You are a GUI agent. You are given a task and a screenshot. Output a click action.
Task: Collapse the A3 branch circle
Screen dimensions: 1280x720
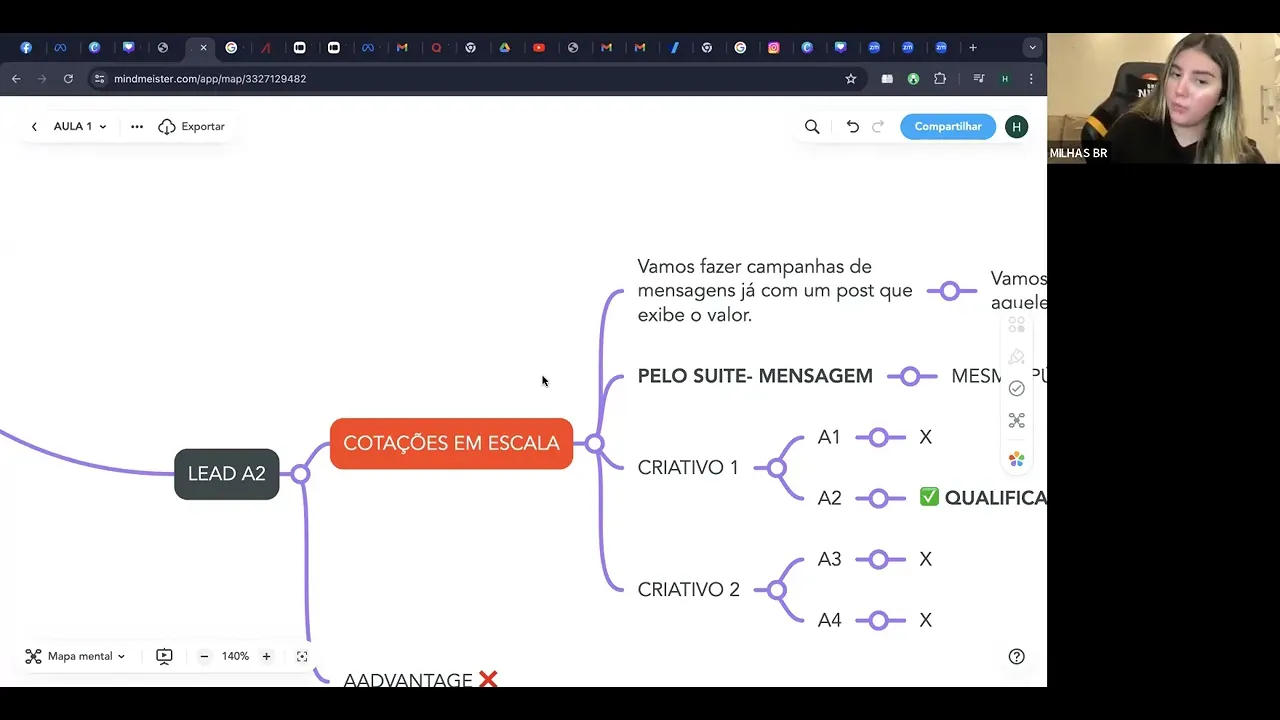click(x=879, y=560)
